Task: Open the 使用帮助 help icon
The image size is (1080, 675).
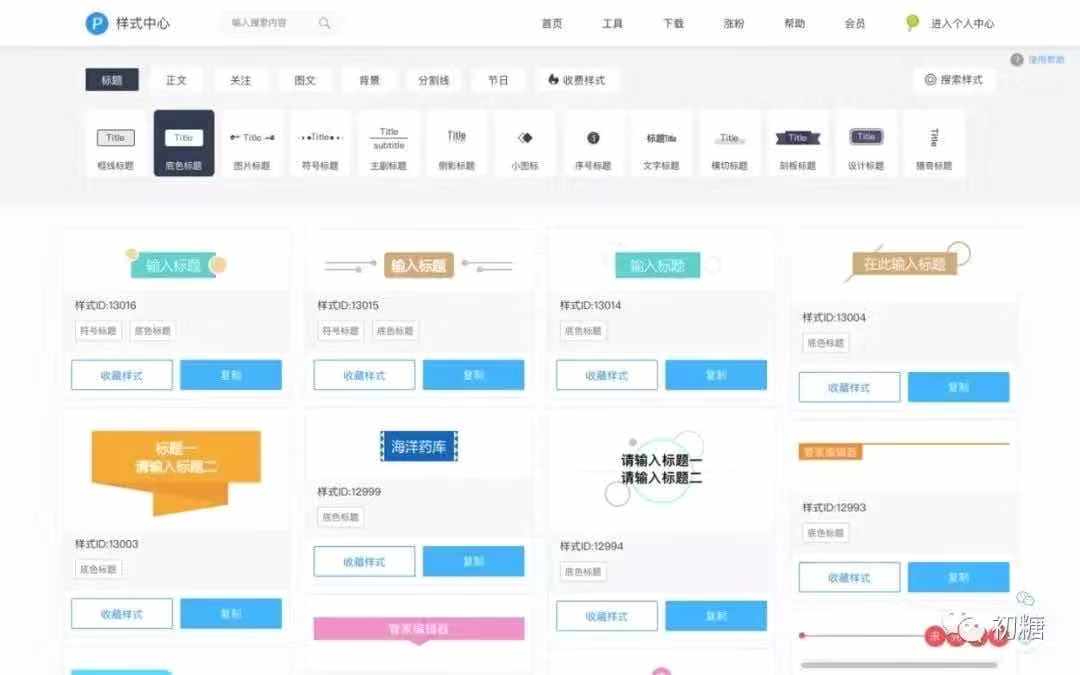Action: point(1017,60)
